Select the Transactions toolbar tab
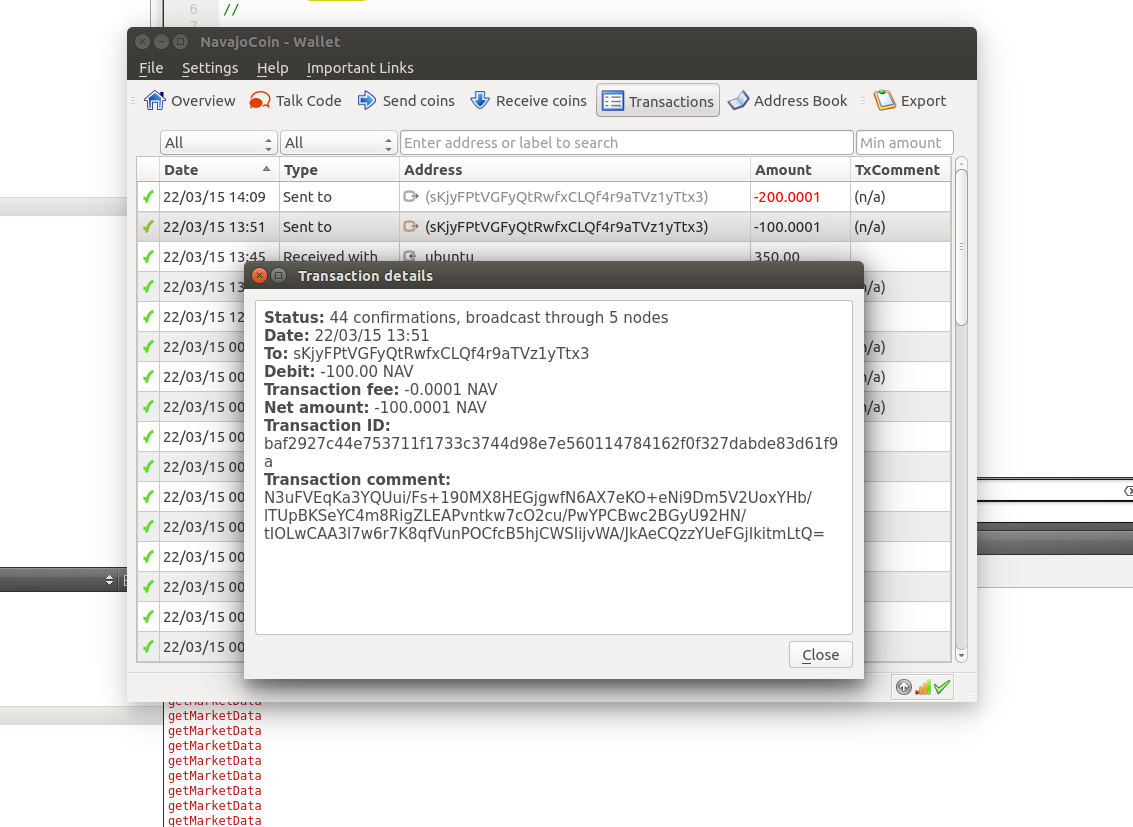1133x827 pixels. point(658,100)
